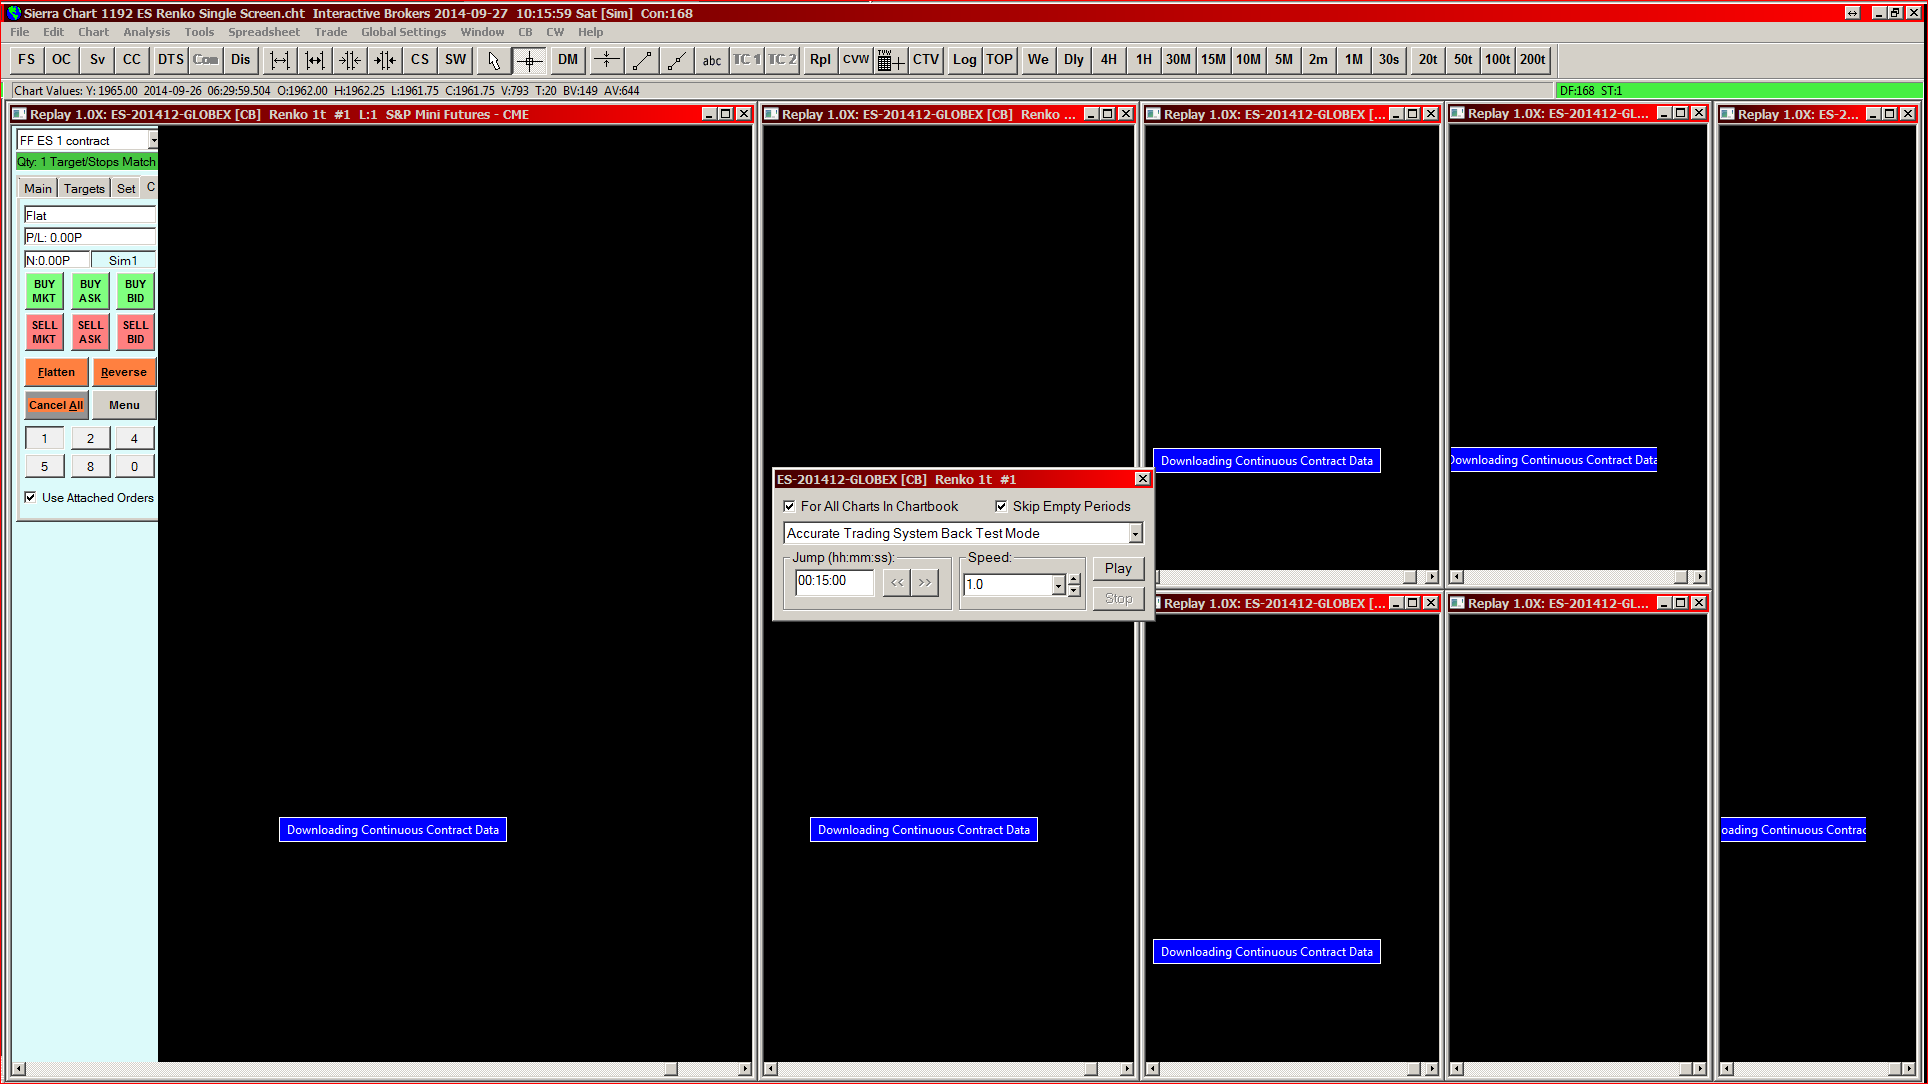This screenshot has height=1084, width=1928.
Task: Click the compress bar spacing icon
Action: click(x=350, y=60)
